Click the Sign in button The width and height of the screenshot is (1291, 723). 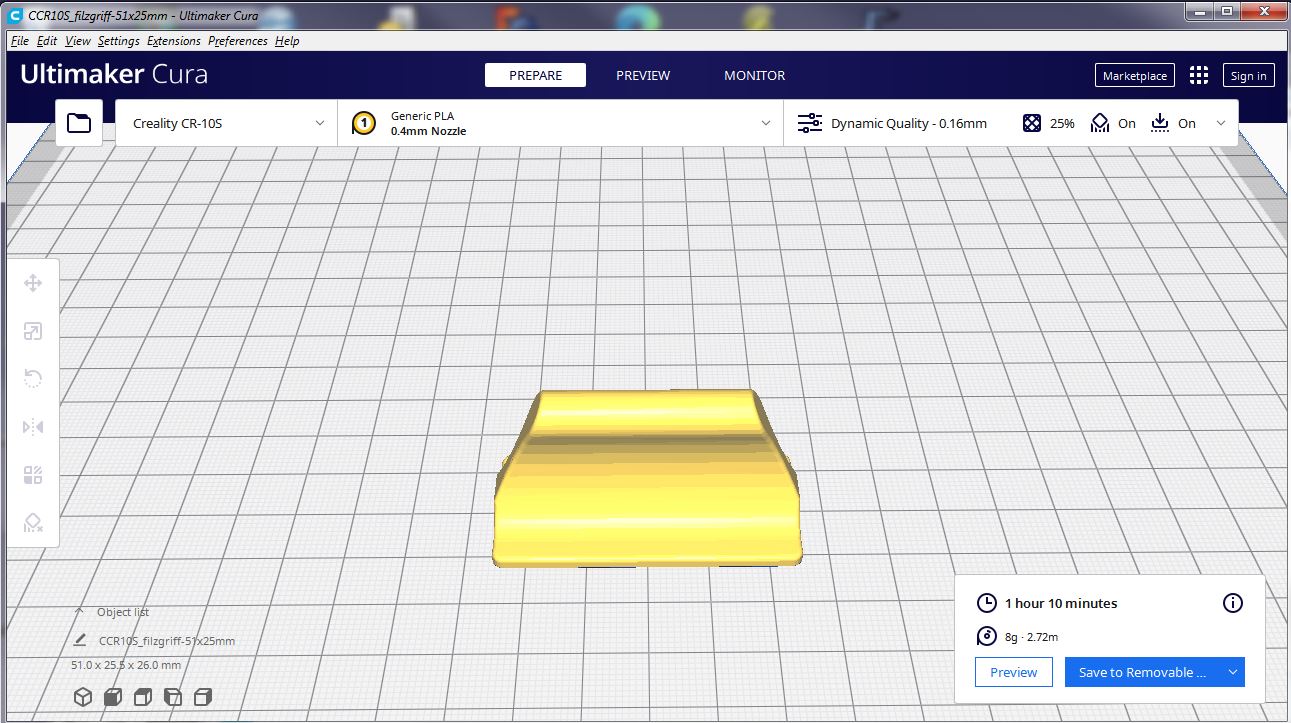click(1248, 76)
